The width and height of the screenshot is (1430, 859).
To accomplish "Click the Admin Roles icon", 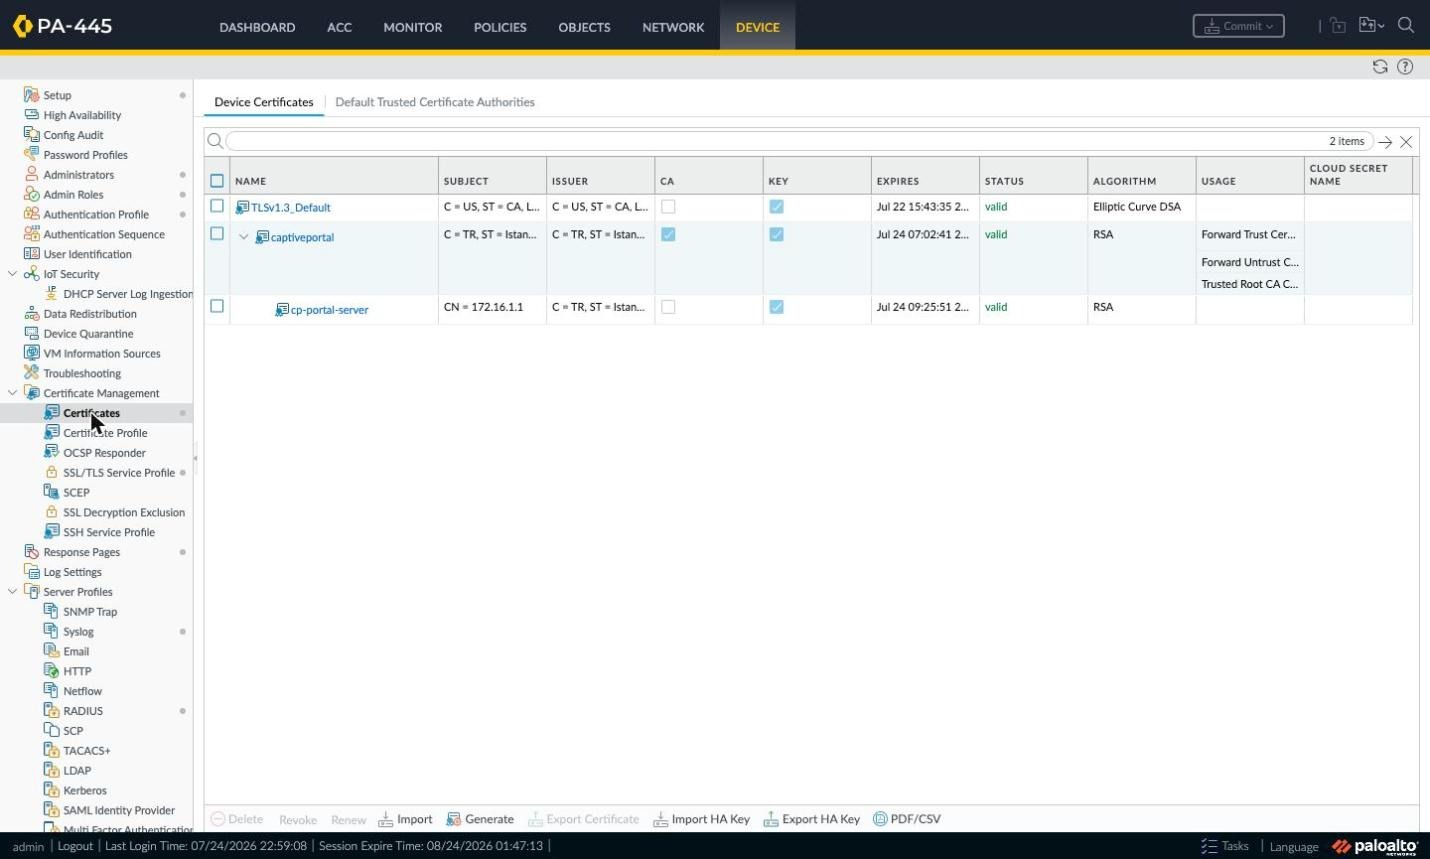I will [31, 194].
